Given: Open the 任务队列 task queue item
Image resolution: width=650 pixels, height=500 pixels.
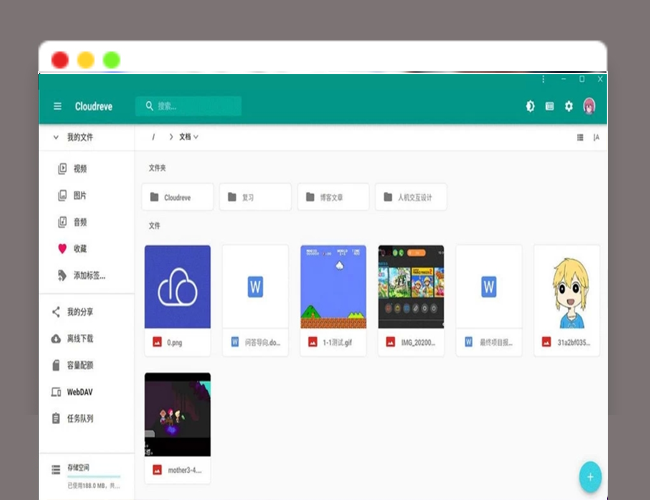Looking at the screenshot, I should 80,419.
